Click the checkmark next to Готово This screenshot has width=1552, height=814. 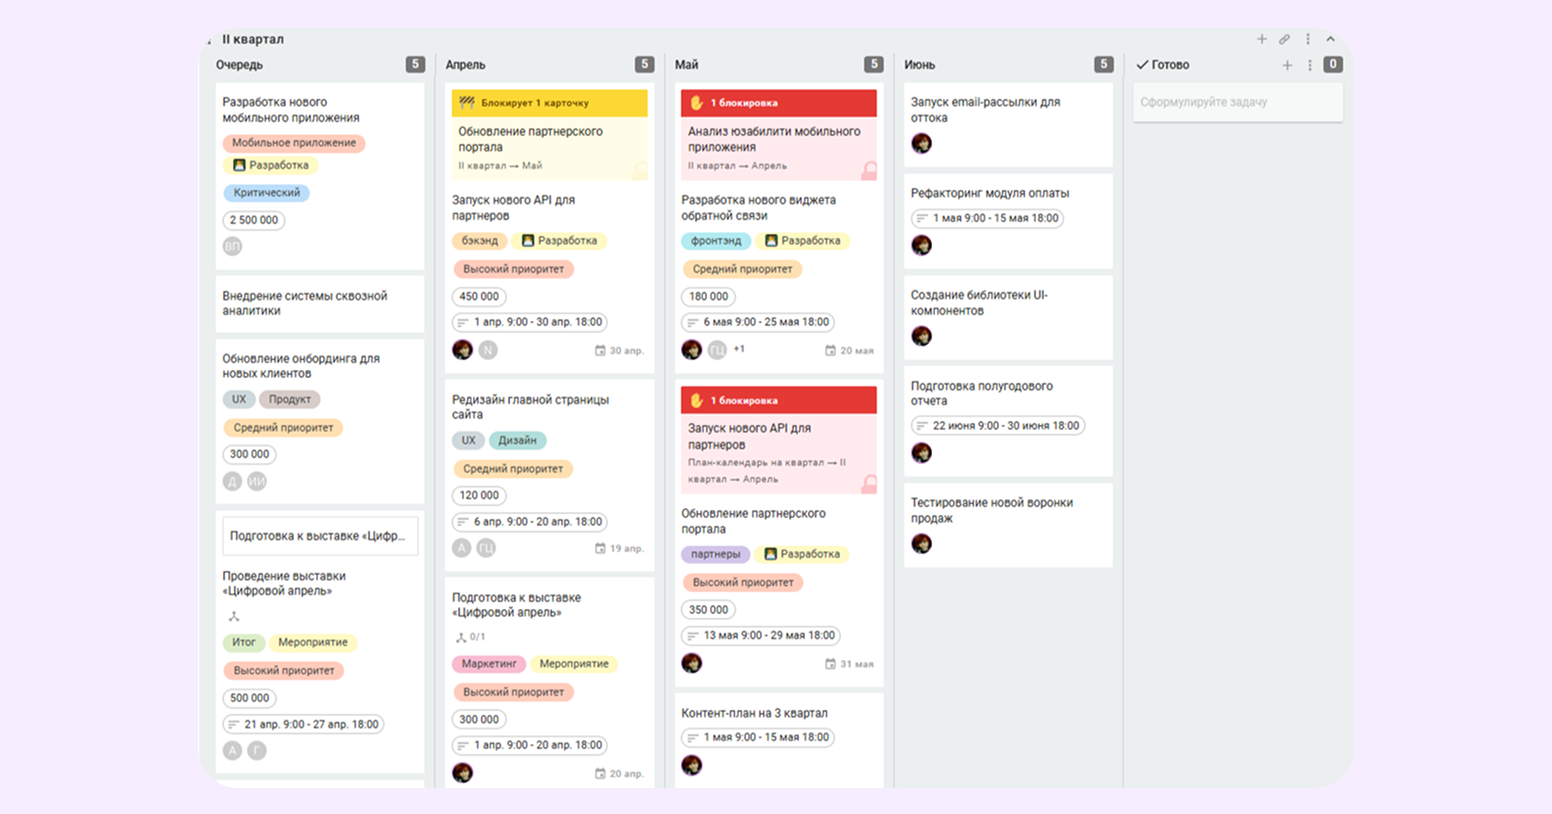point(1142,65)
